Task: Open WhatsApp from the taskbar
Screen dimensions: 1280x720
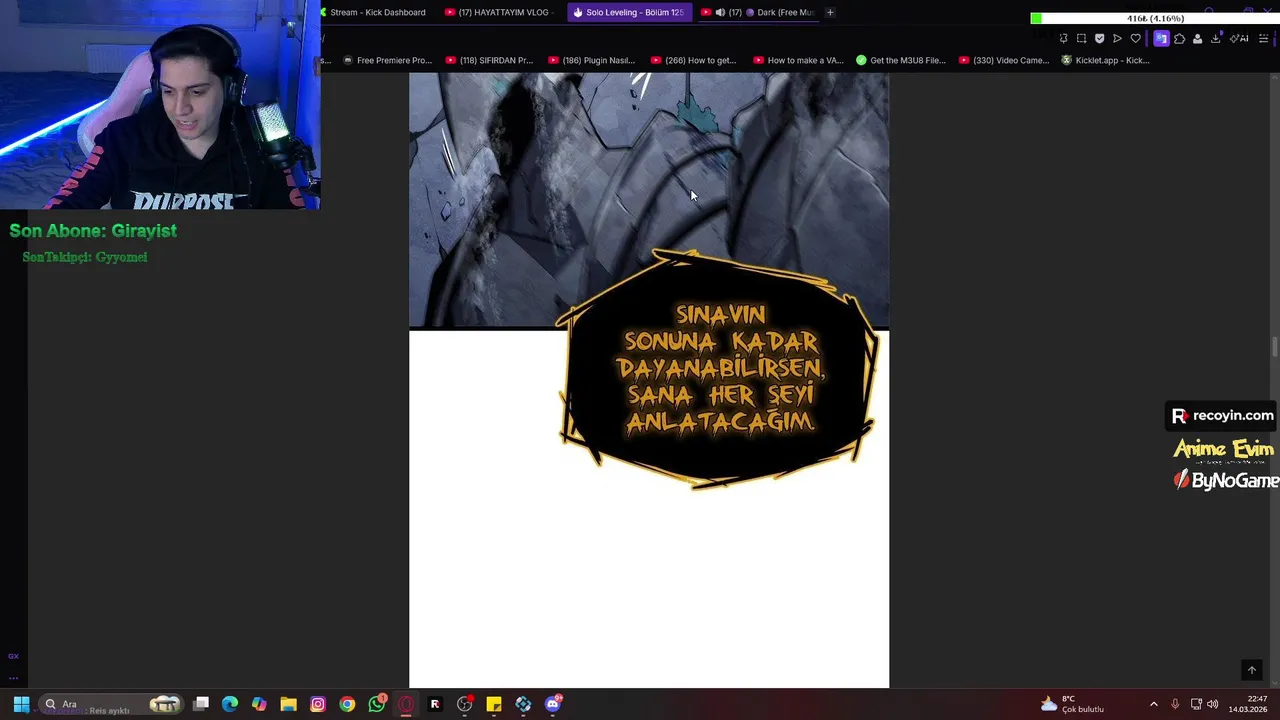Action: click(x=377, y=704)
